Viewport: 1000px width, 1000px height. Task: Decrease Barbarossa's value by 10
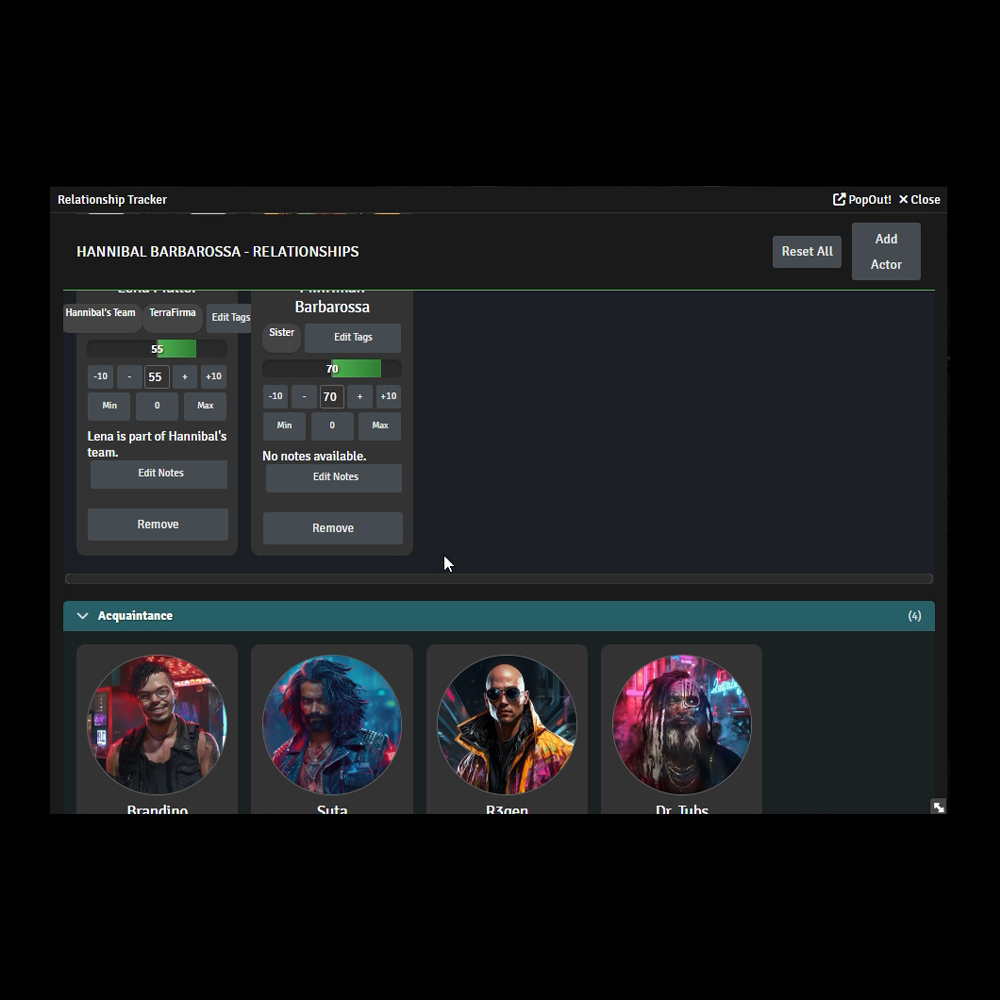[x=276, y=396]
